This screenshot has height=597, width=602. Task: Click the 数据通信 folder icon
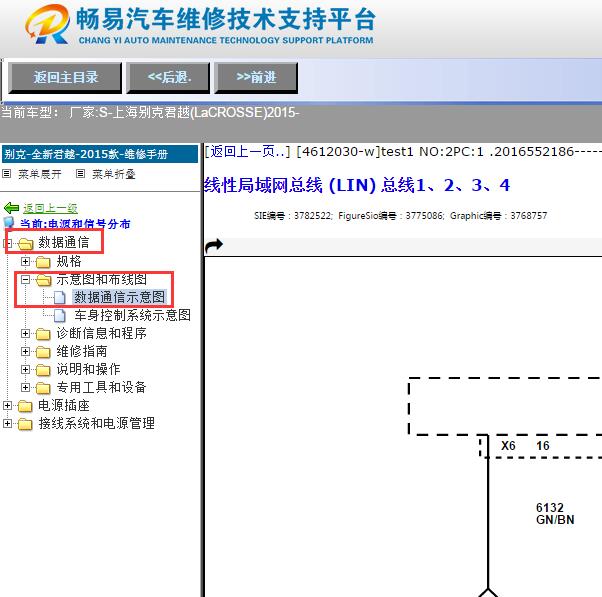pyautogui.click(x=26, y=243)
